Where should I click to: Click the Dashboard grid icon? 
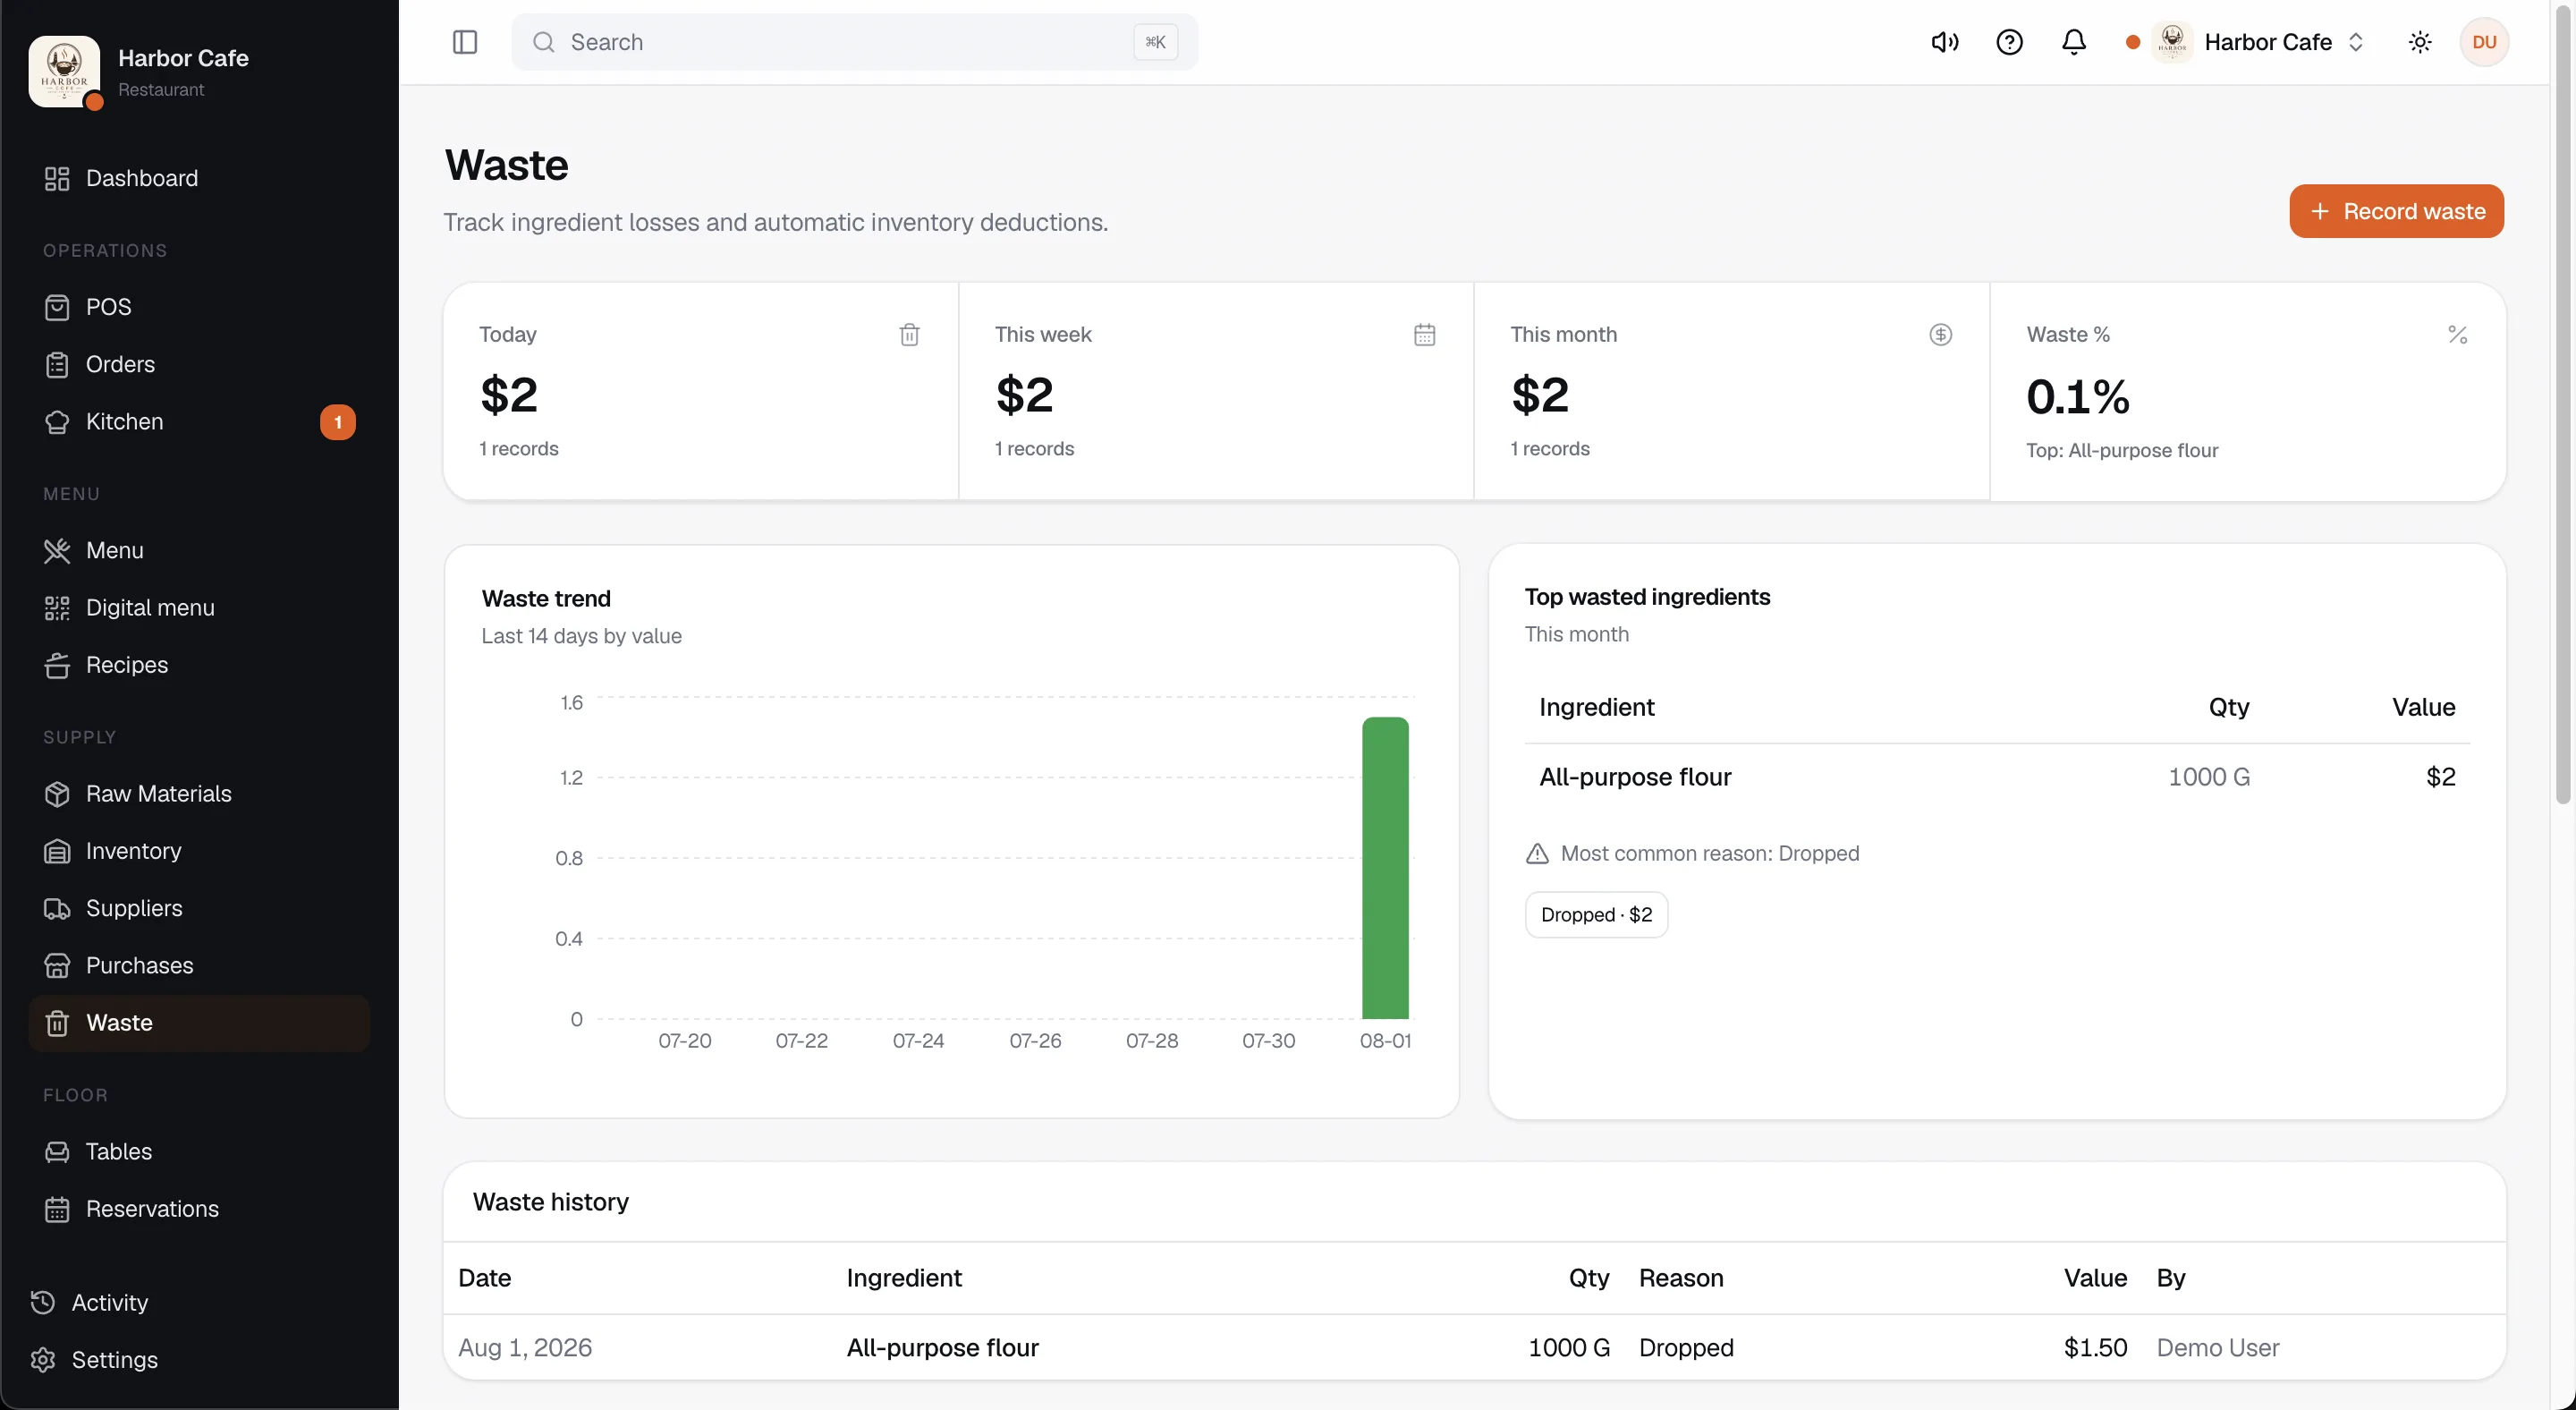point(57,178)
